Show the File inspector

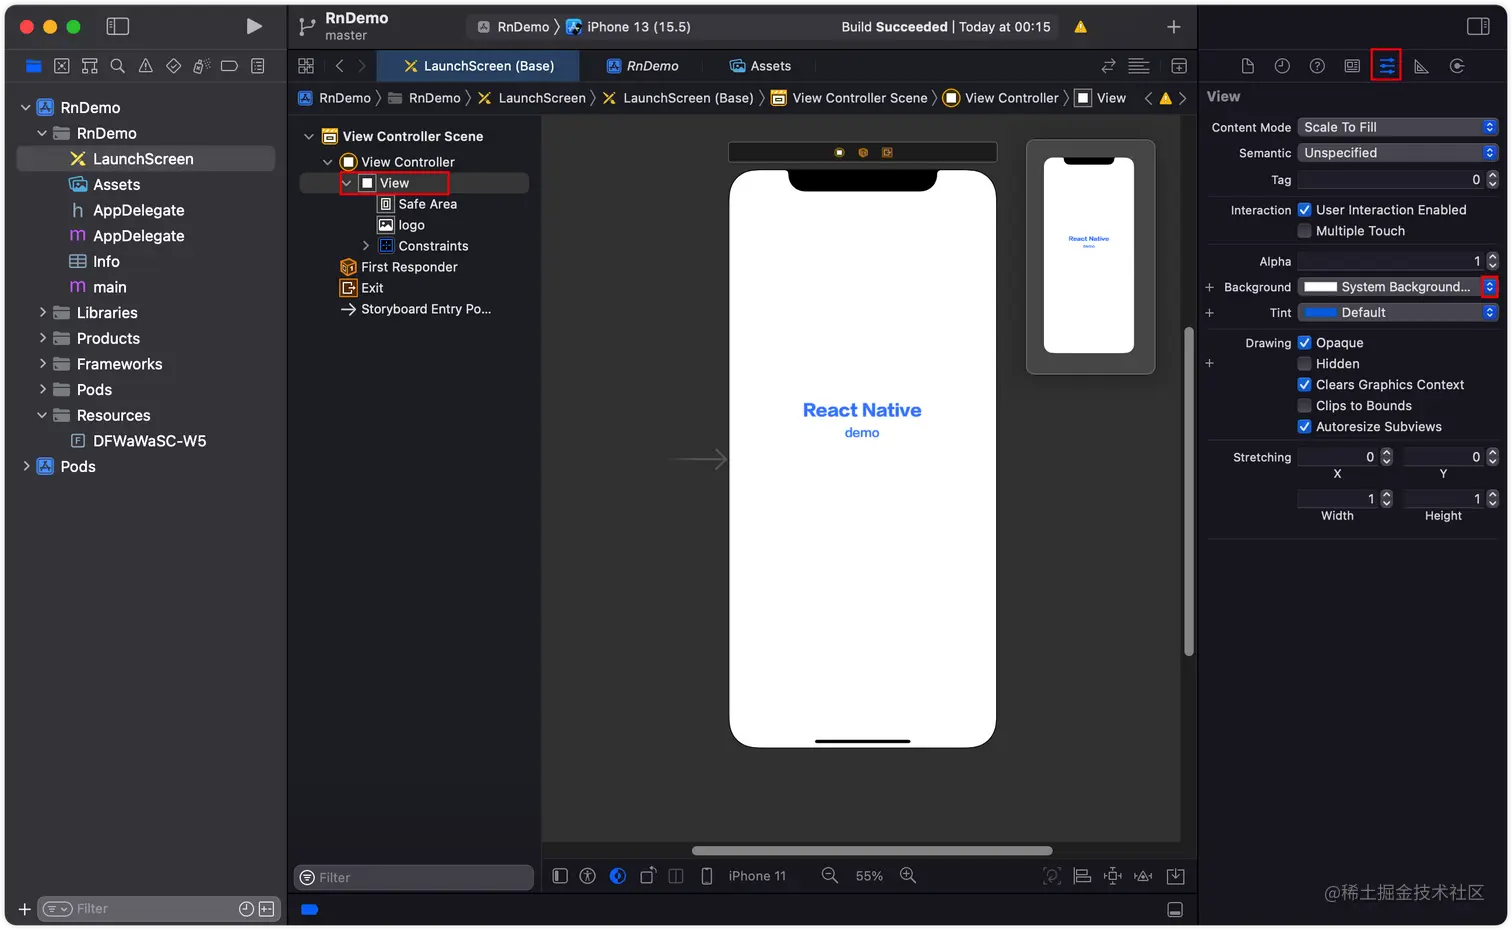[x=1247, y=66]
